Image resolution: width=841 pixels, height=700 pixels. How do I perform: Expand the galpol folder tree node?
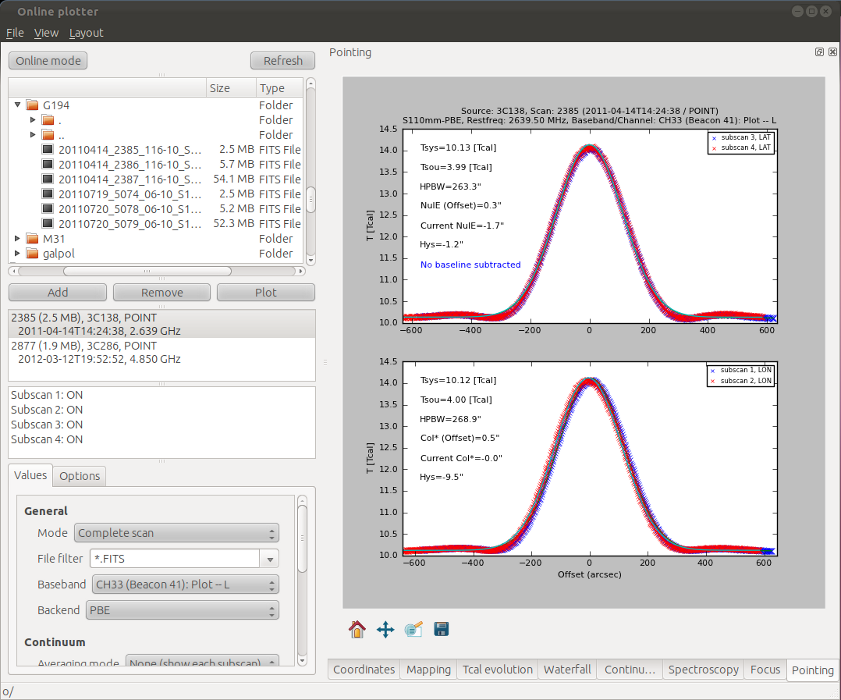(x=18, y=253)
